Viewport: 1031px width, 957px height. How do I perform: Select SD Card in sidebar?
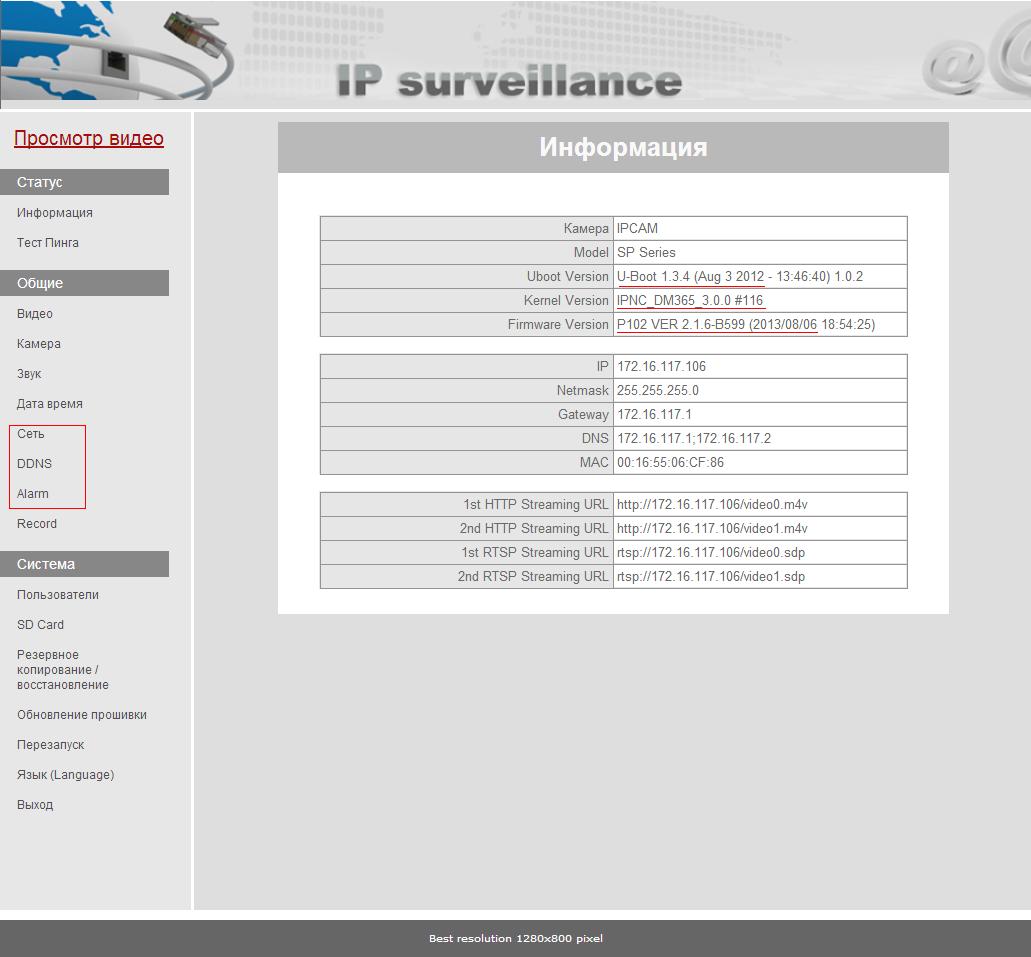click(x=40, y=625)
